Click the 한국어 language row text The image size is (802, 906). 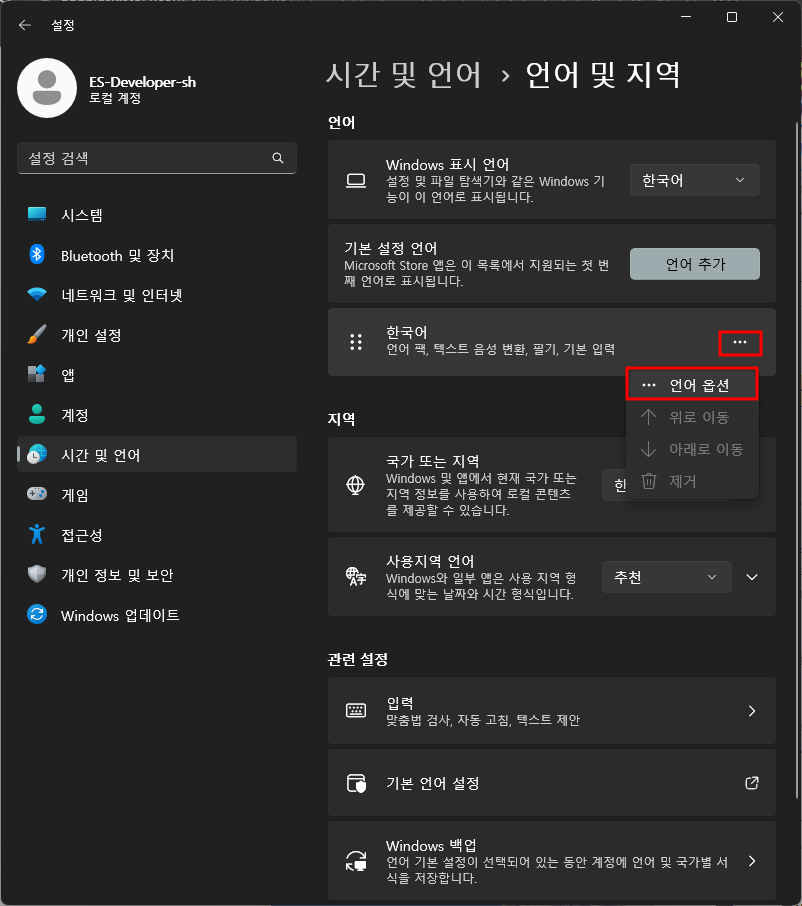(407, 332)
